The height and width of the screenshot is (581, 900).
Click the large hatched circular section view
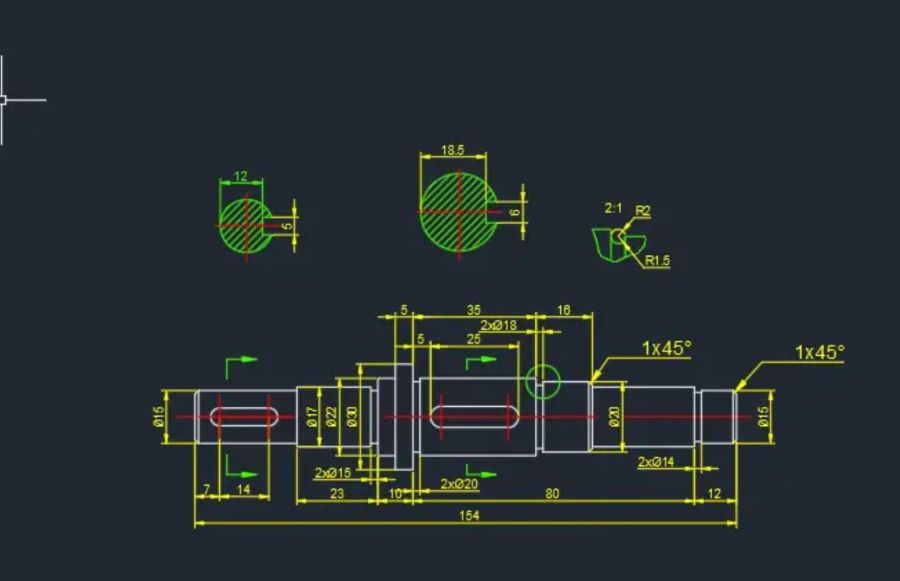458,212
